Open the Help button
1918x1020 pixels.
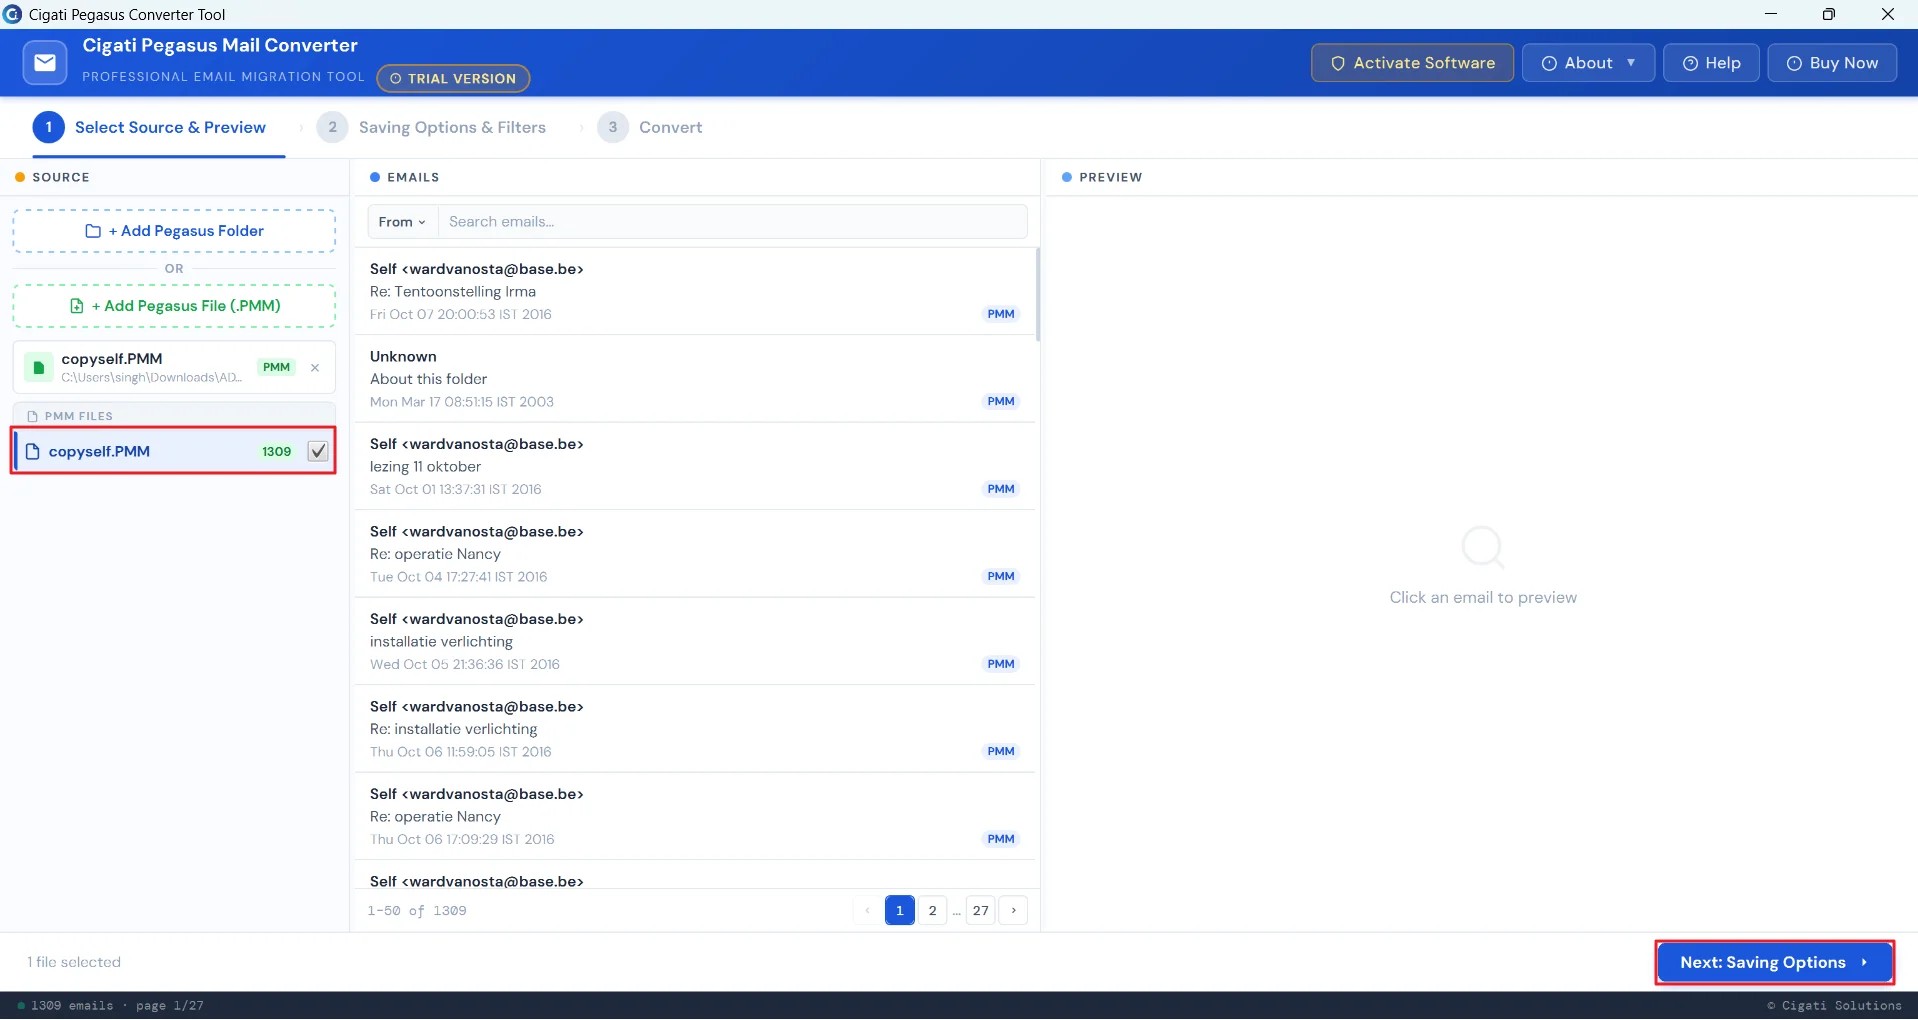(1711, 63)
